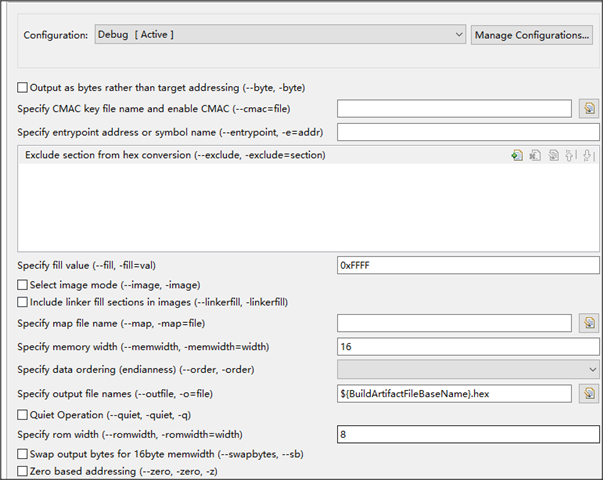Image resolution: width=603 pixels, height=480 pixels.
Task: Click Add icon in Exclude section toolbar
Action: click(516, 155)
